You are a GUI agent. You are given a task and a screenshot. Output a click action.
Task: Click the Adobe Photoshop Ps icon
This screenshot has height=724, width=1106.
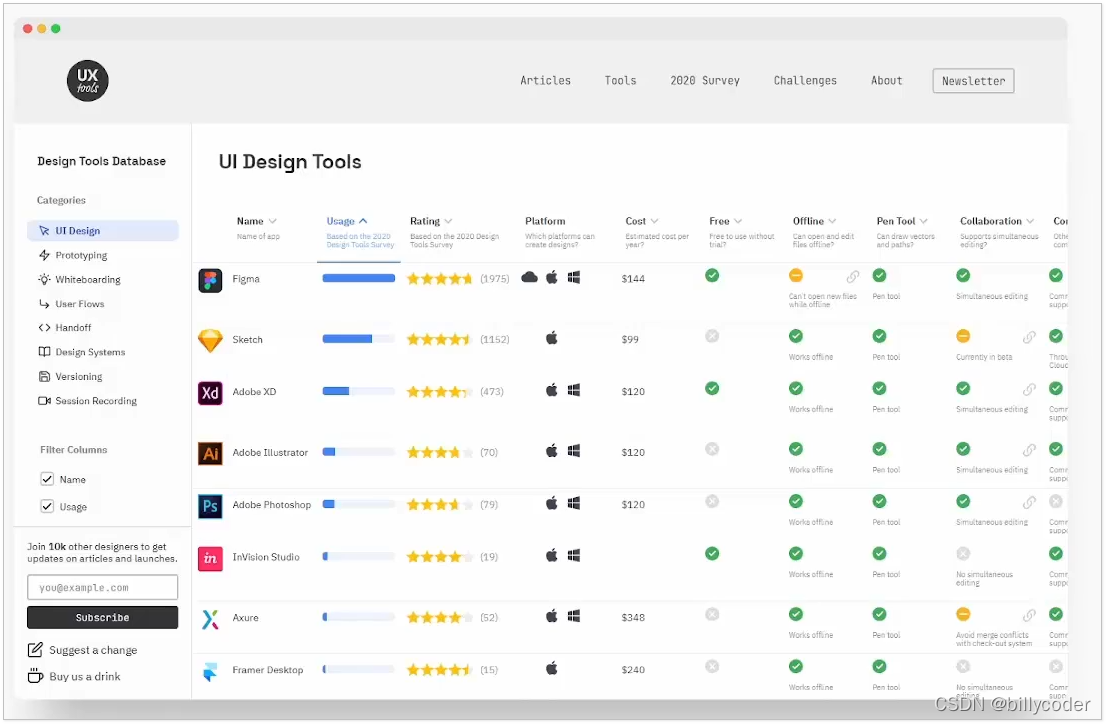210,506
